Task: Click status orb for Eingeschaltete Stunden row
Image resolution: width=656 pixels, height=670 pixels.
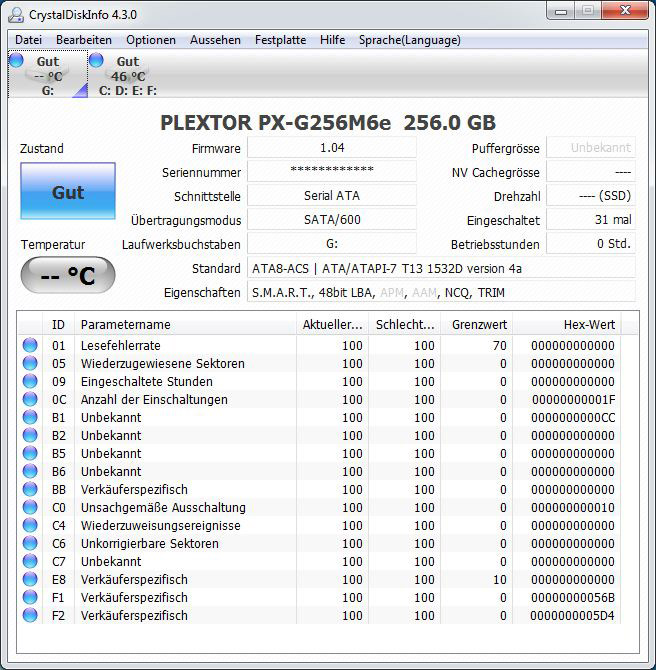Action: pyautogui.click(x=30, y=381)
